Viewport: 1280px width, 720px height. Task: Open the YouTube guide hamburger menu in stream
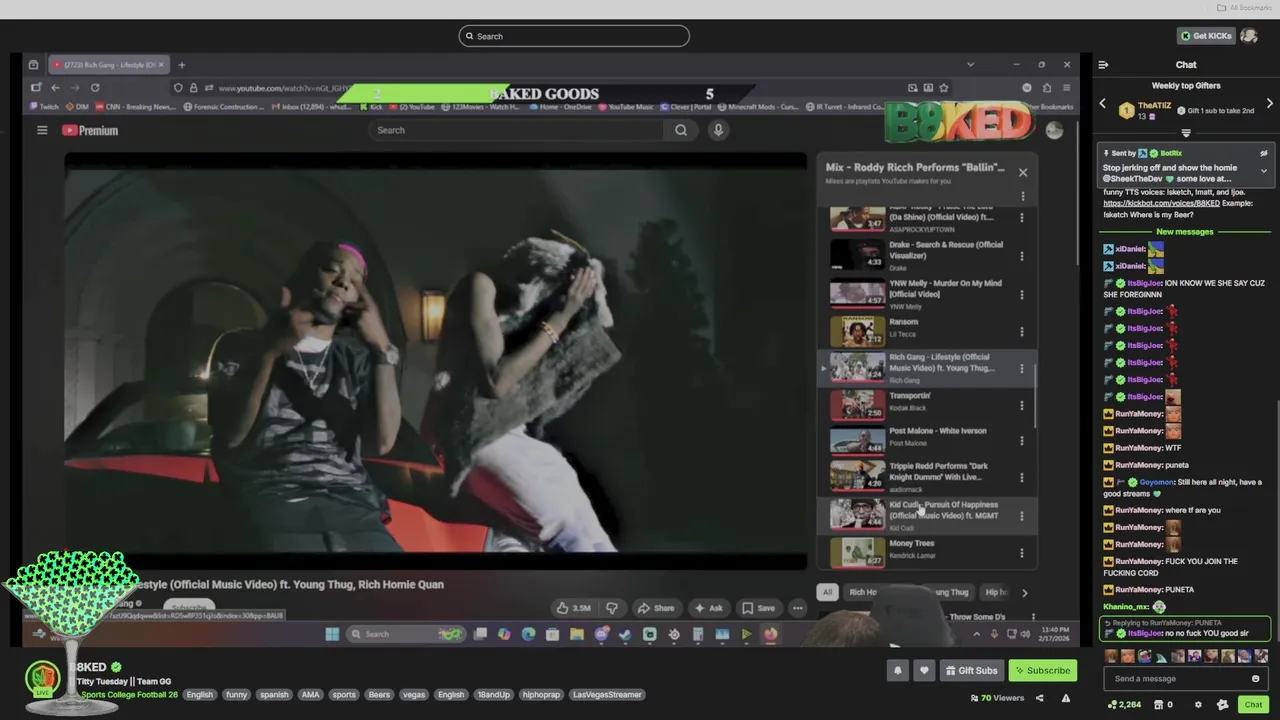click(x=42, y=130)
